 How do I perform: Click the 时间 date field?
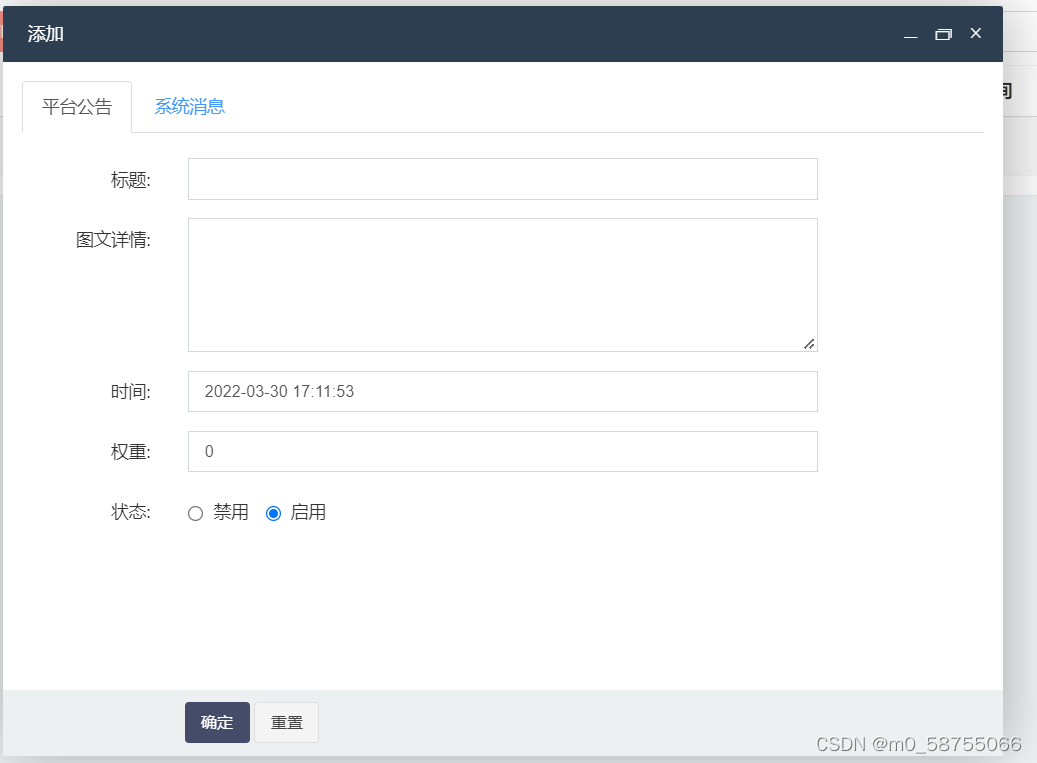pos(503,391)
